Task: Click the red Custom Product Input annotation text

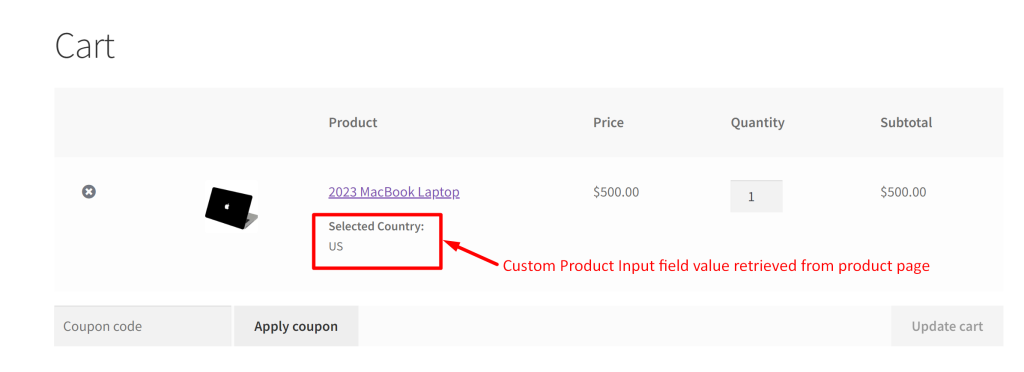Action: coord(716,266)
